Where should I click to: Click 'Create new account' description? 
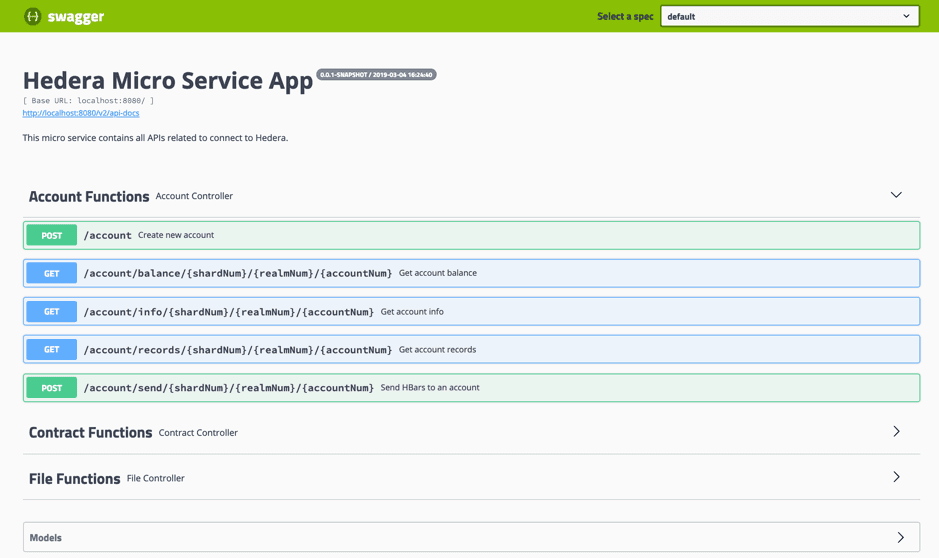click(x=176, y=235)
